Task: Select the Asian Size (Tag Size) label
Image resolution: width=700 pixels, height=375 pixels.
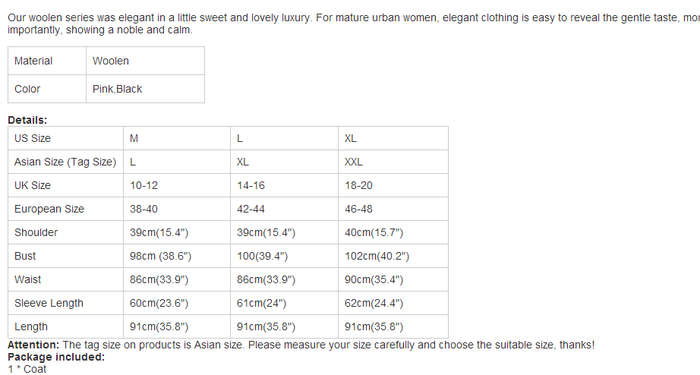Action: [66, 162]
